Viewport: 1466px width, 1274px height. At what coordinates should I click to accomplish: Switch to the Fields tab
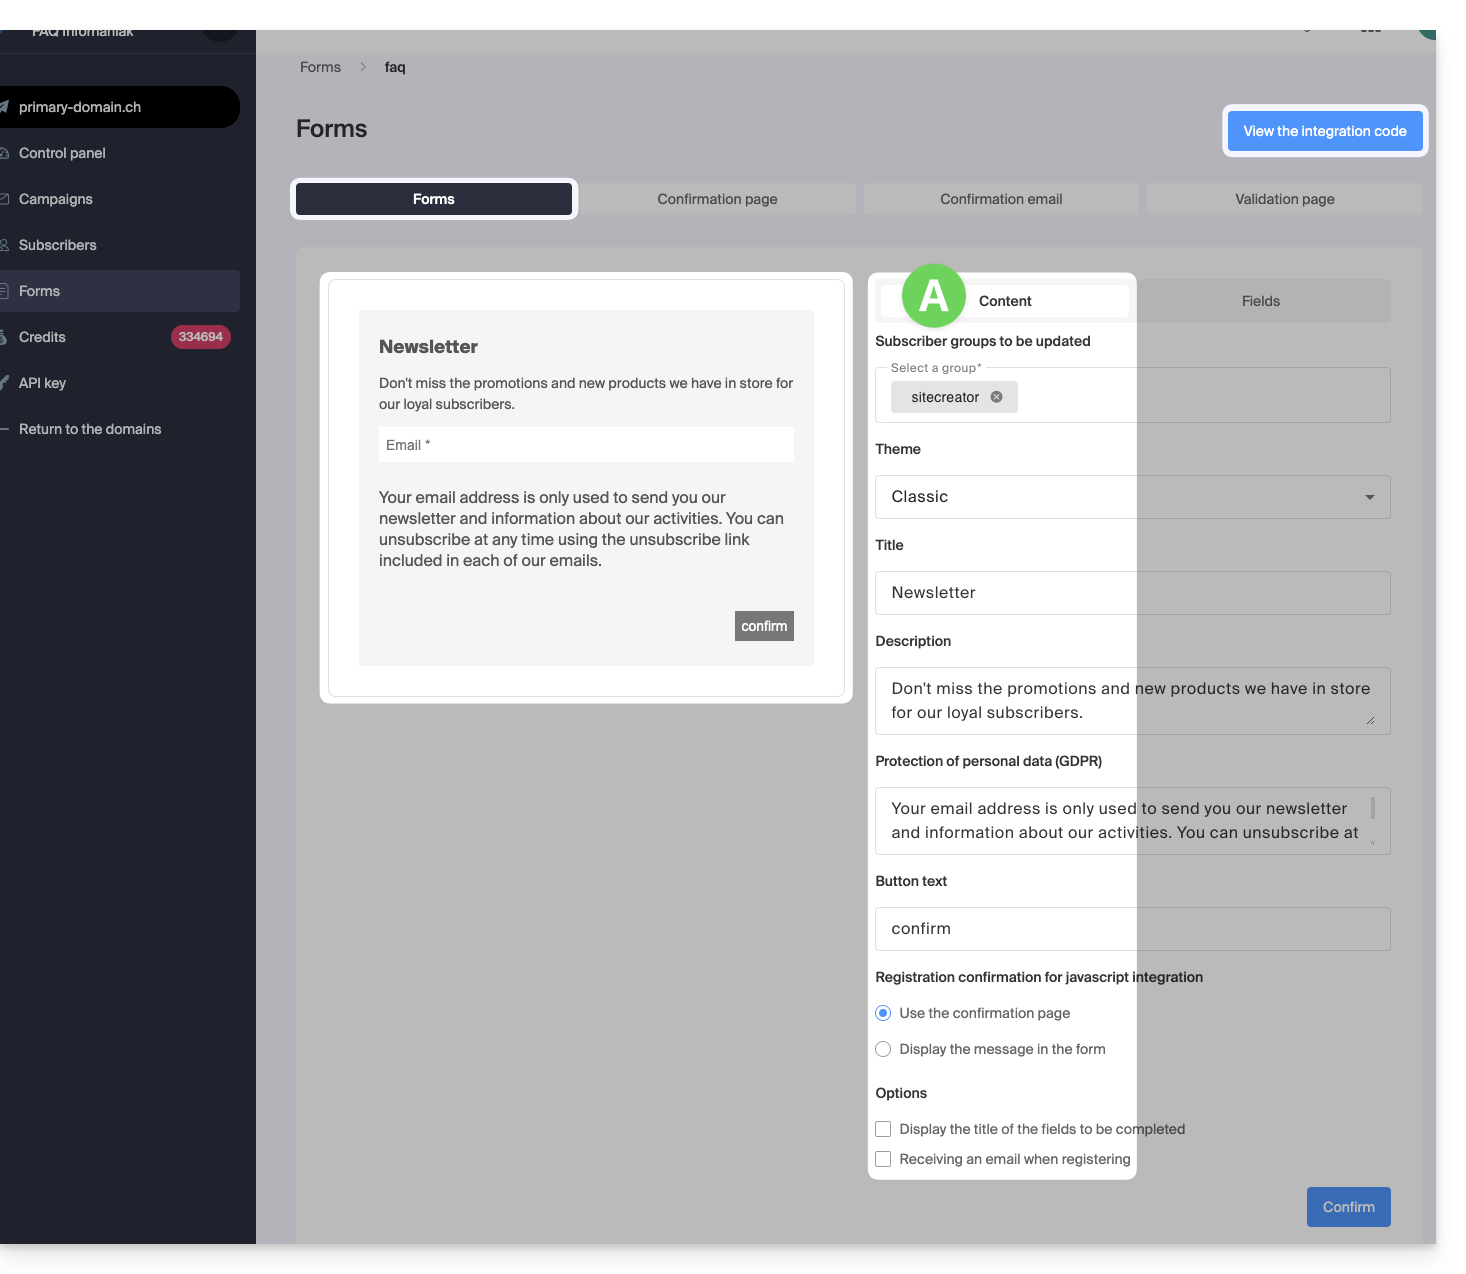tap(1260, 301)
